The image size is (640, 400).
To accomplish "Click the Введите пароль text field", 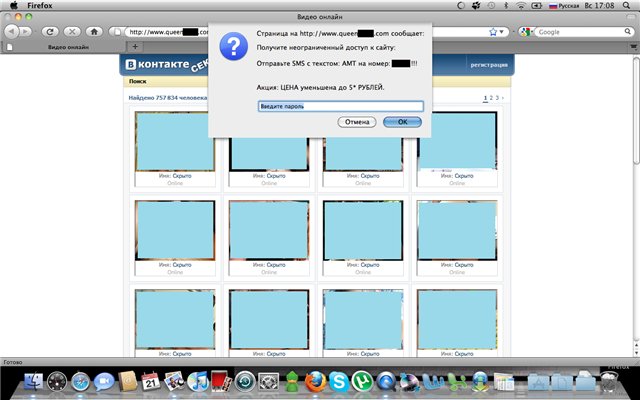I will (340, 105).
